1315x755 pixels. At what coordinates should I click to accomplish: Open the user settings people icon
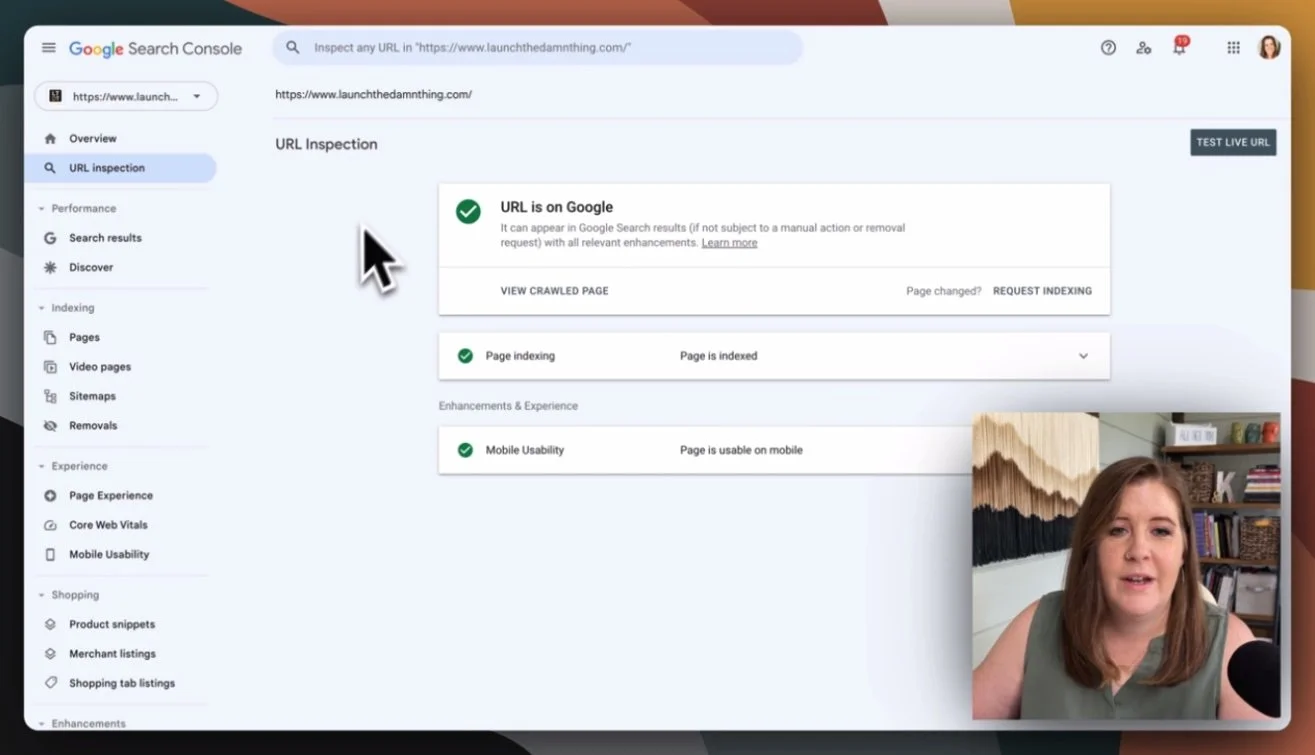click(1144, 47)
